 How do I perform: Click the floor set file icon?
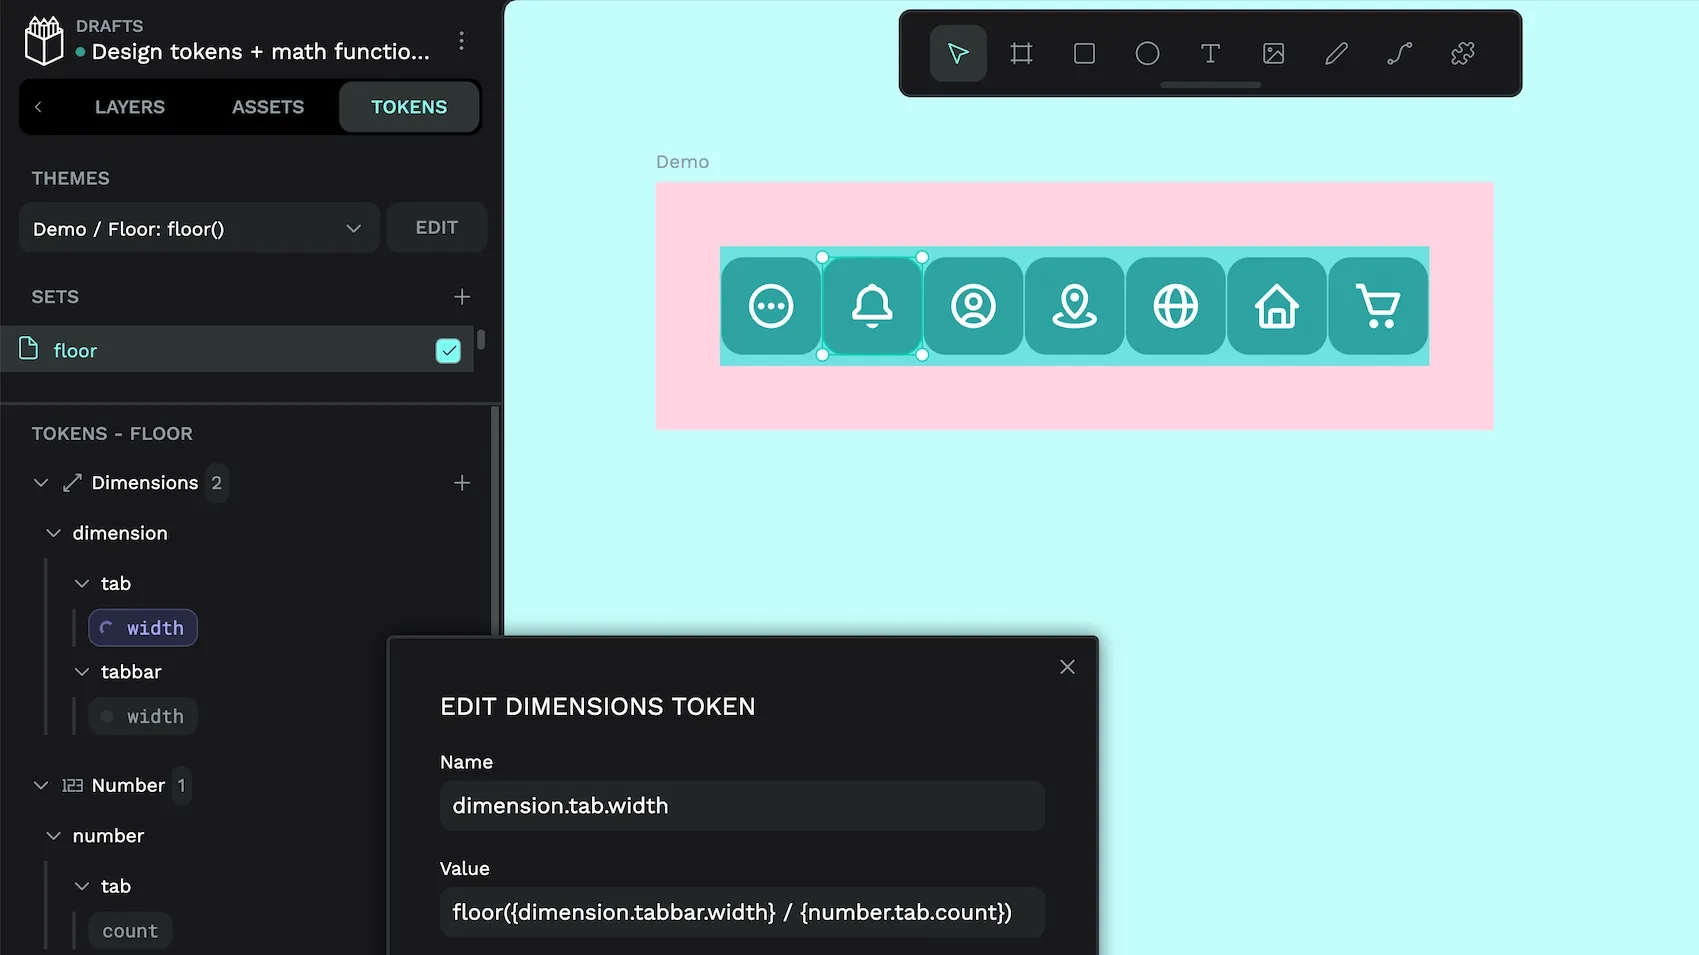pos(29,349)
